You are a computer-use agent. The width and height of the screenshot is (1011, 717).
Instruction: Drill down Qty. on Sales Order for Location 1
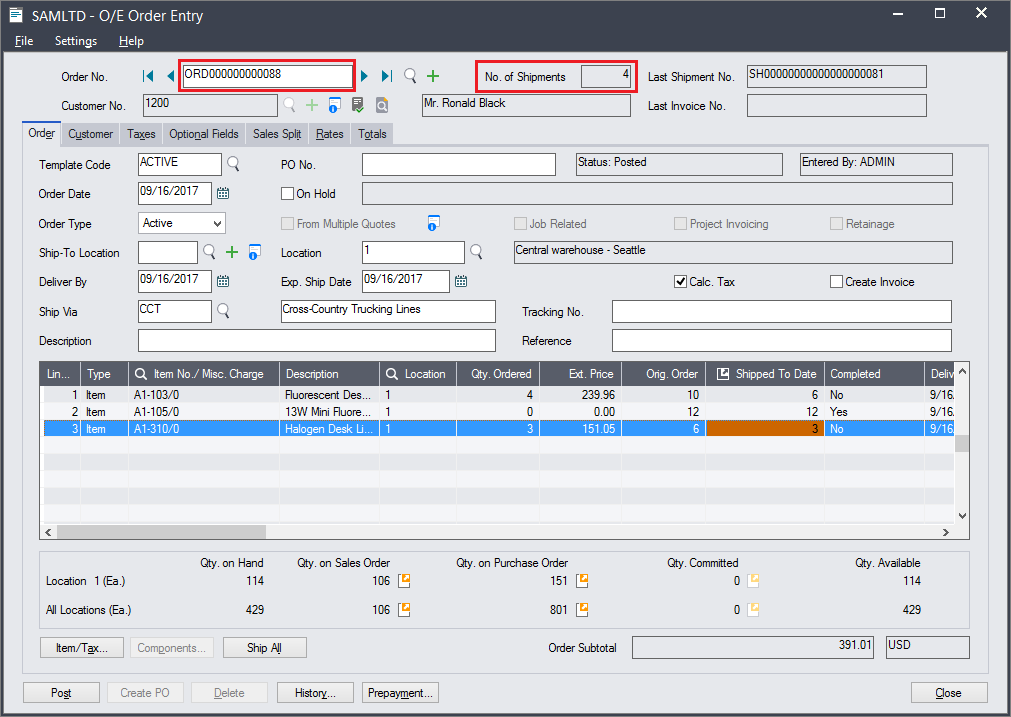click(x=404, y=580)
